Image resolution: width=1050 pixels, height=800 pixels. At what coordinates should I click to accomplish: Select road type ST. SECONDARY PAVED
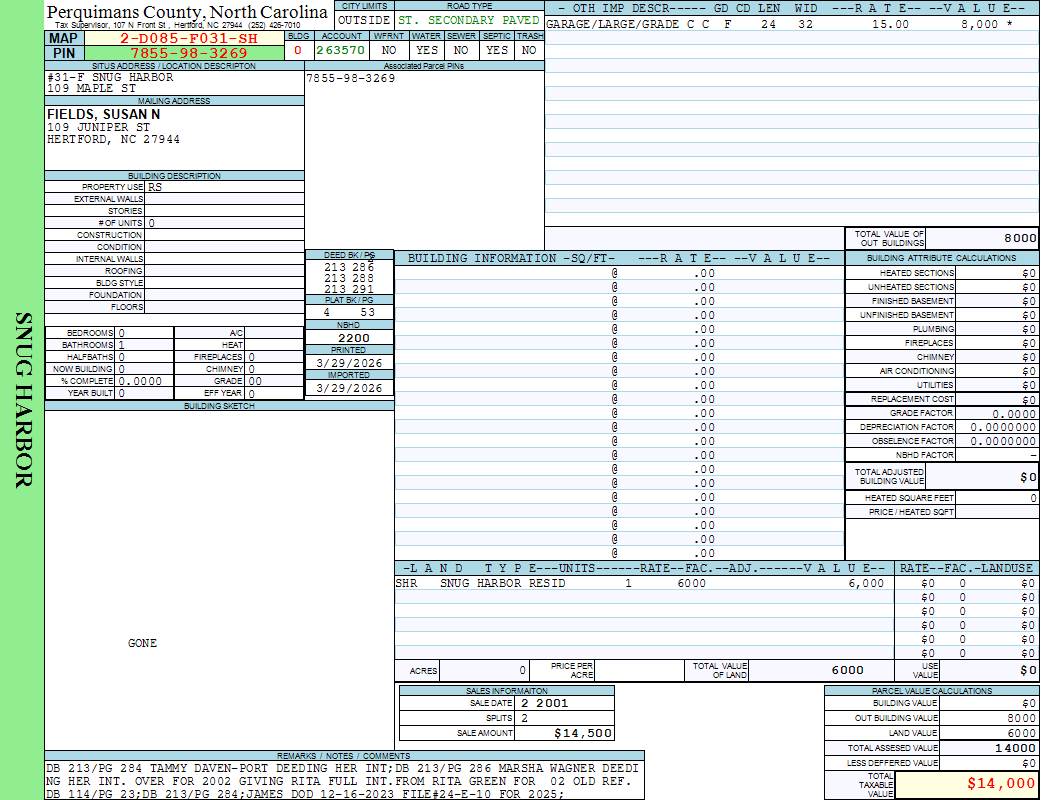pyautogui.click(x=469, y=20)
